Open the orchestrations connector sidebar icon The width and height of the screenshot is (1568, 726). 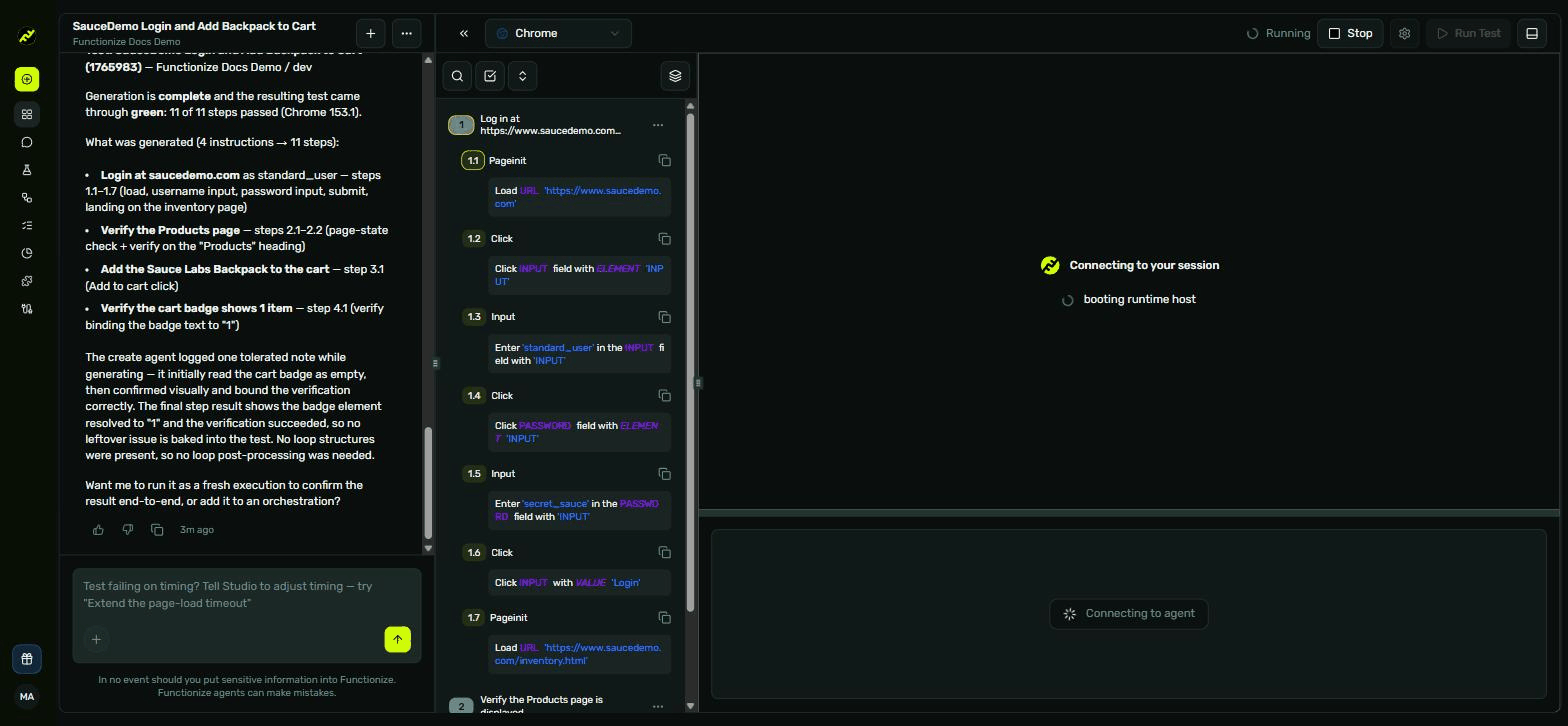(27, 198)
